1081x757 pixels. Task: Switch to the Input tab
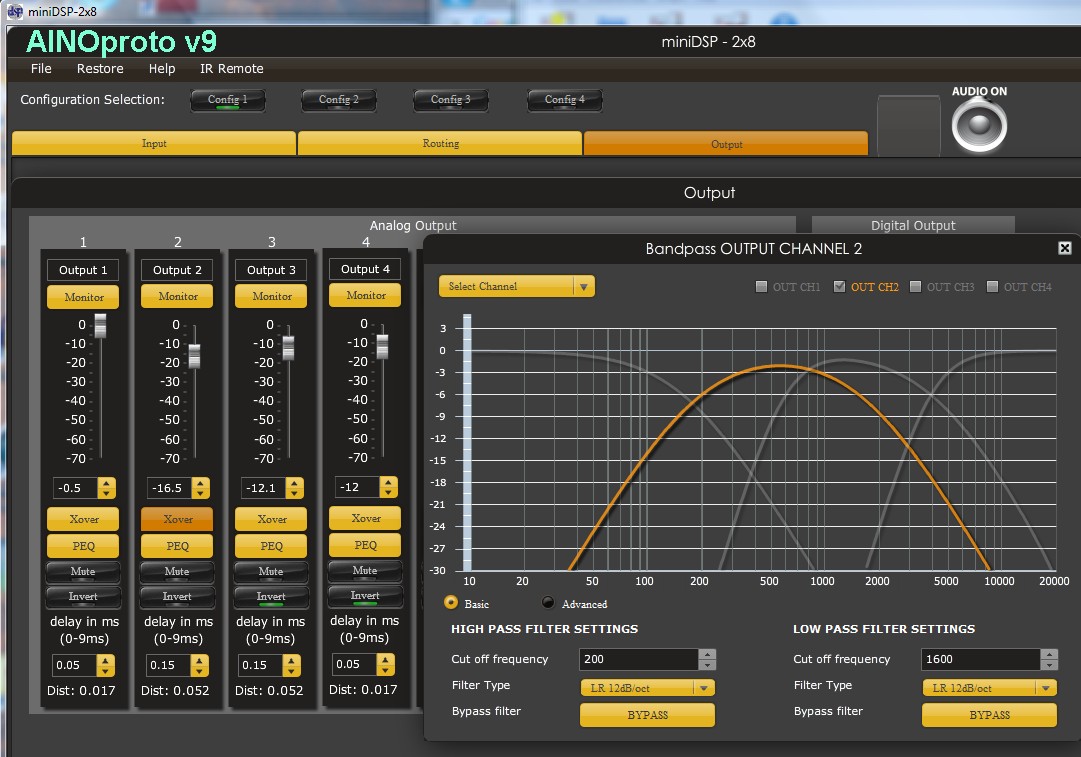tap(154, 143)
